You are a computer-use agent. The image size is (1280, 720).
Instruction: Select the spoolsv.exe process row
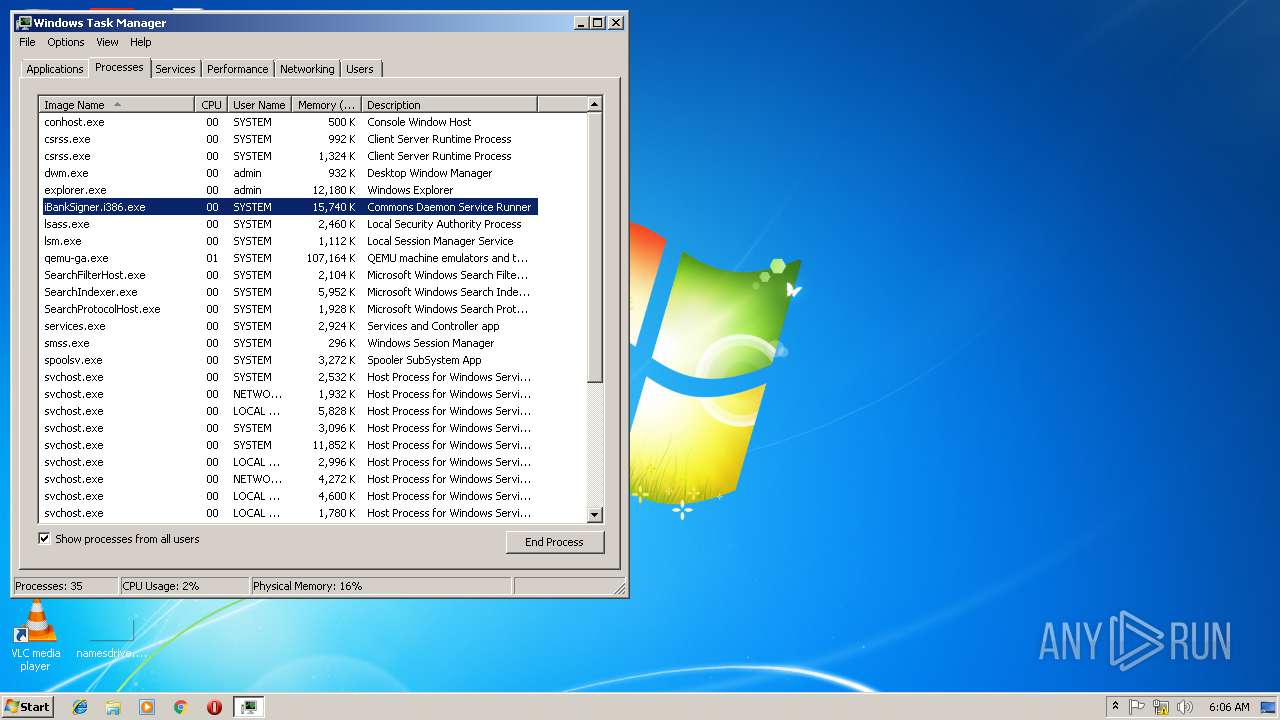coord(289,360)
